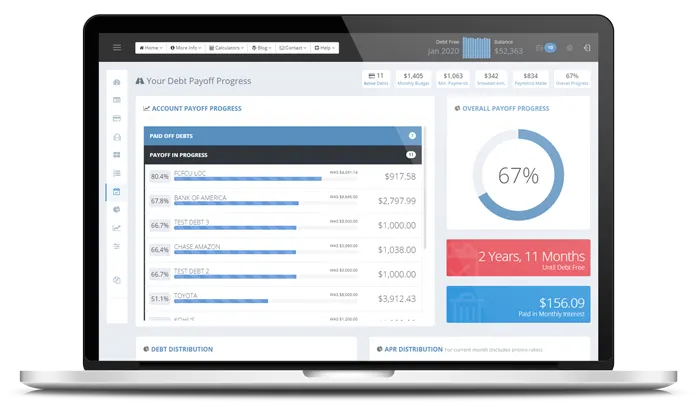Click the headset support sidebar icon
Viewport: 700px width, 415px height.
pyautogui.click(x=117, y=137)
